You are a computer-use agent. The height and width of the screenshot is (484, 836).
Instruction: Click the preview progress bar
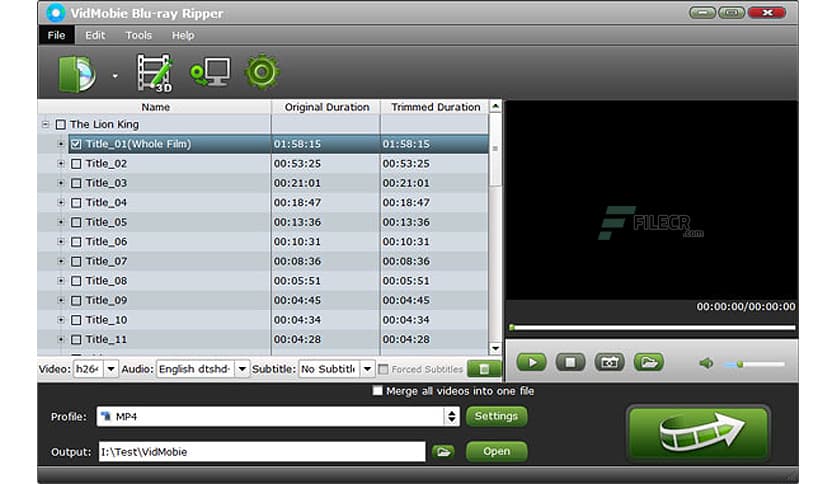[652, 327]
